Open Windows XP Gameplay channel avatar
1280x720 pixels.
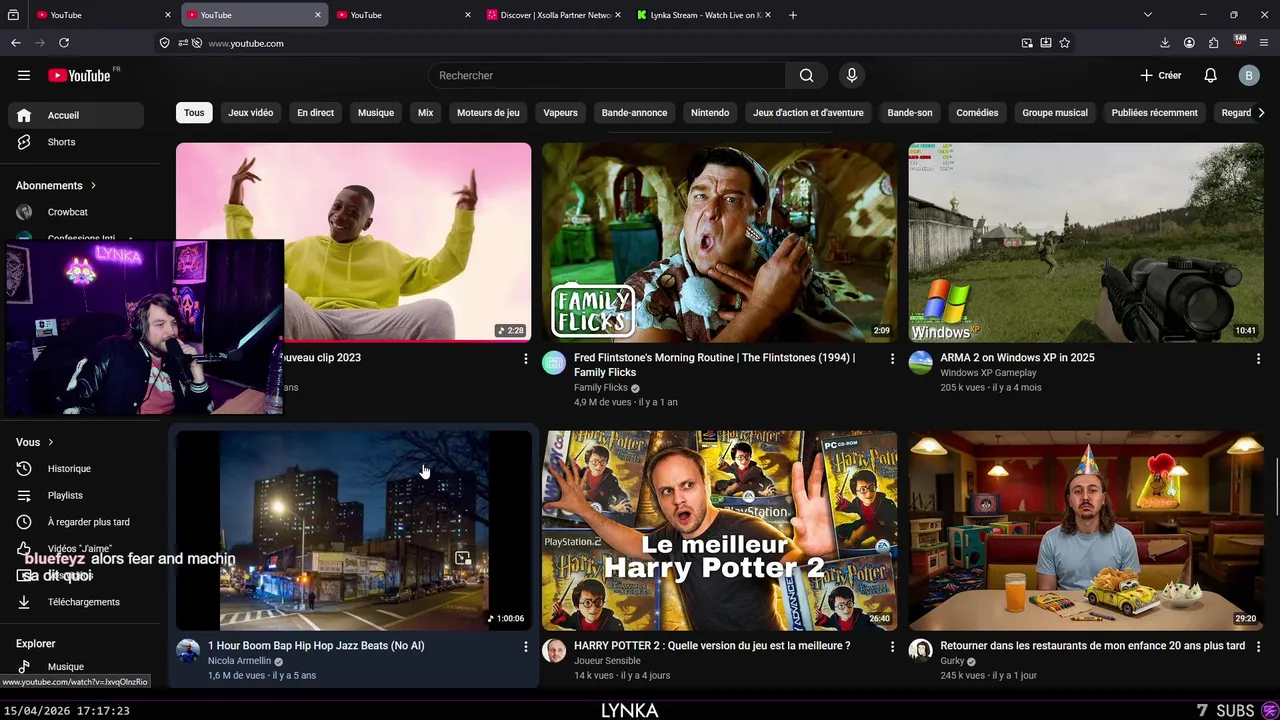click(x=920, y=363)
